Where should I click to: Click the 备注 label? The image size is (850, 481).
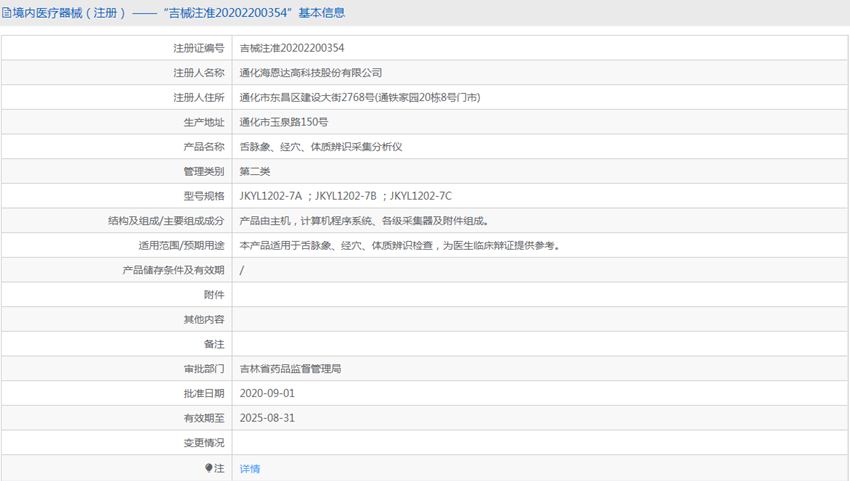214,344
